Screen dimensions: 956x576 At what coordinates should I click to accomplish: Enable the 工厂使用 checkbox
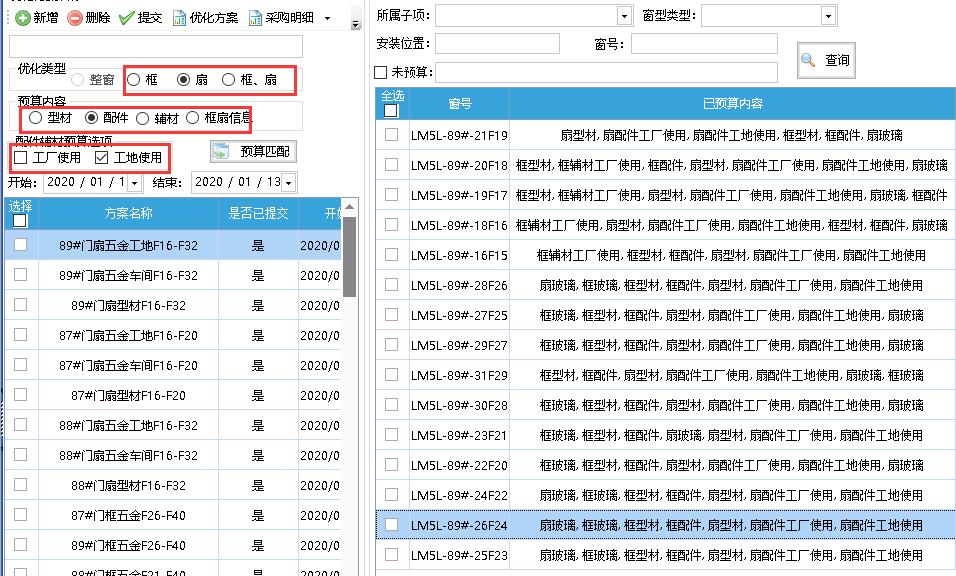(x=21, y=158)
